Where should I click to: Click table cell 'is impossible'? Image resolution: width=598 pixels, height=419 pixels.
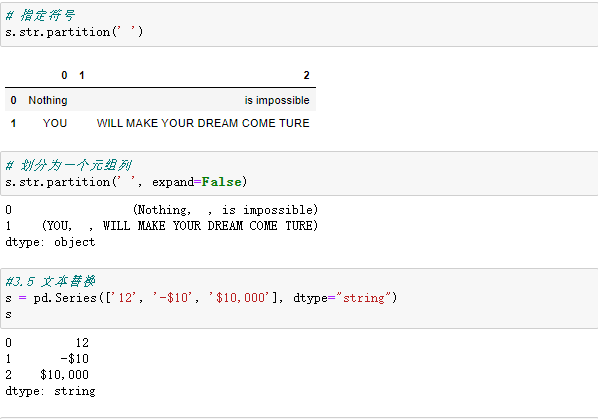point(277,100)
